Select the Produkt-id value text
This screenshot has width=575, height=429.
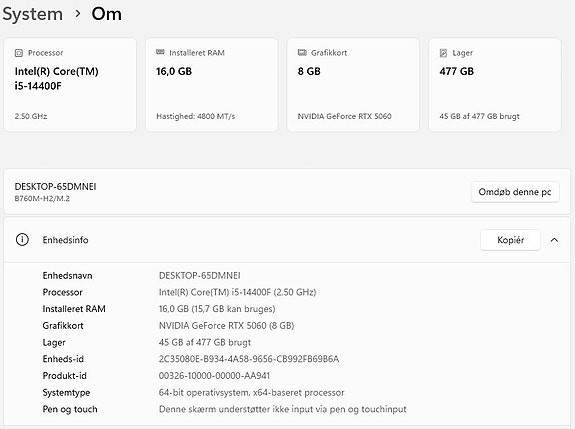click(x=214, y=376)
